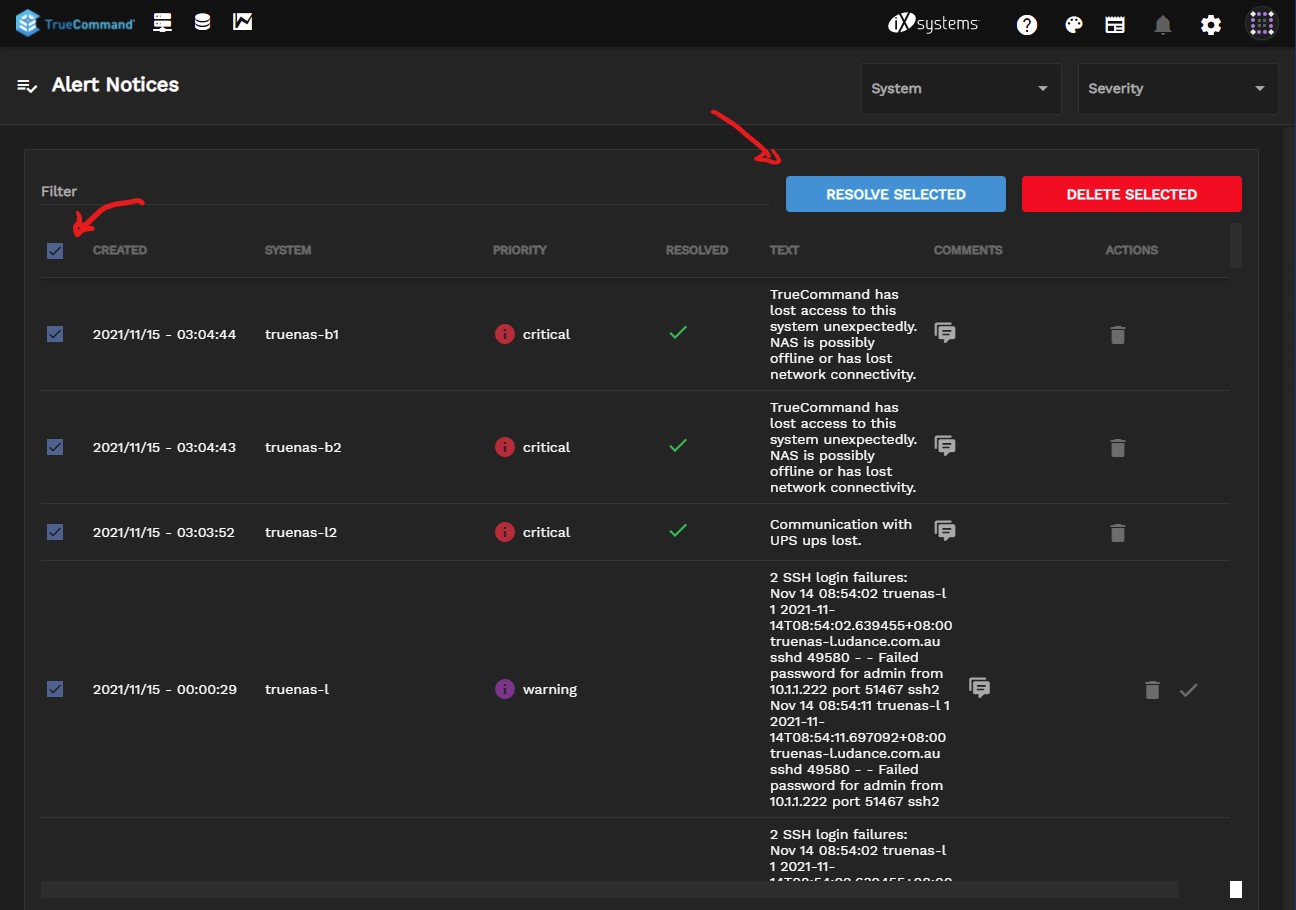Click resolved green check for truenas-b2
This screenshot has width=1296, height=910.
coord(678,445)
